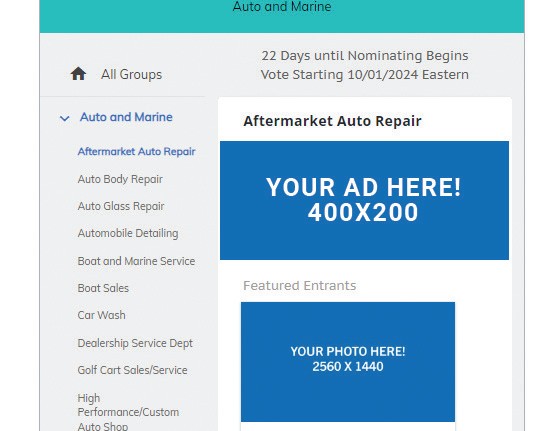Click the Your Ad Here 400x200 banner
Screen dimensions: 555x431
[364, 200]
